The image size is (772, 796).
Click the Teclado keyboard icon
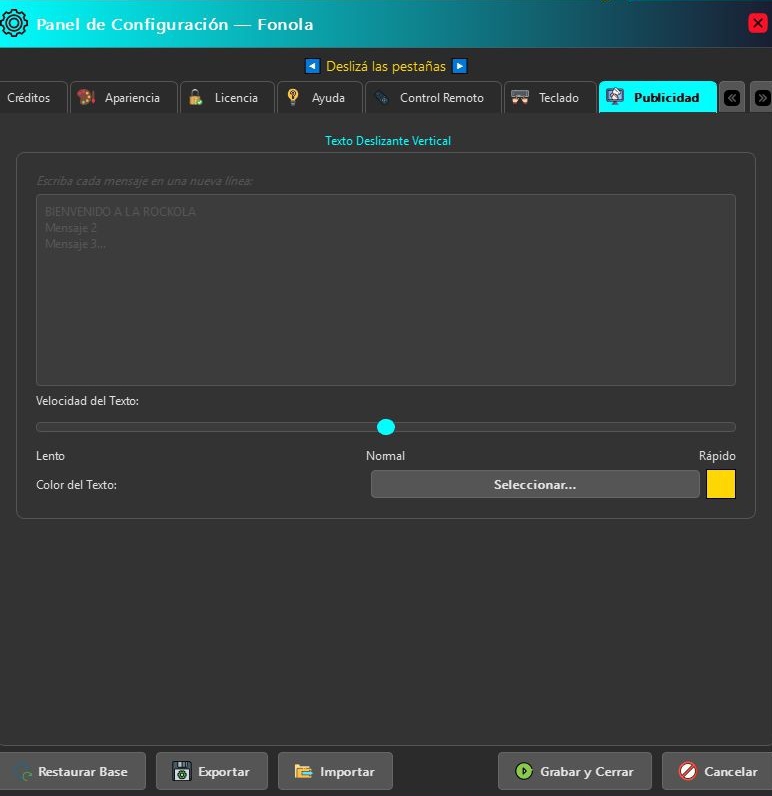pos(520,97)
